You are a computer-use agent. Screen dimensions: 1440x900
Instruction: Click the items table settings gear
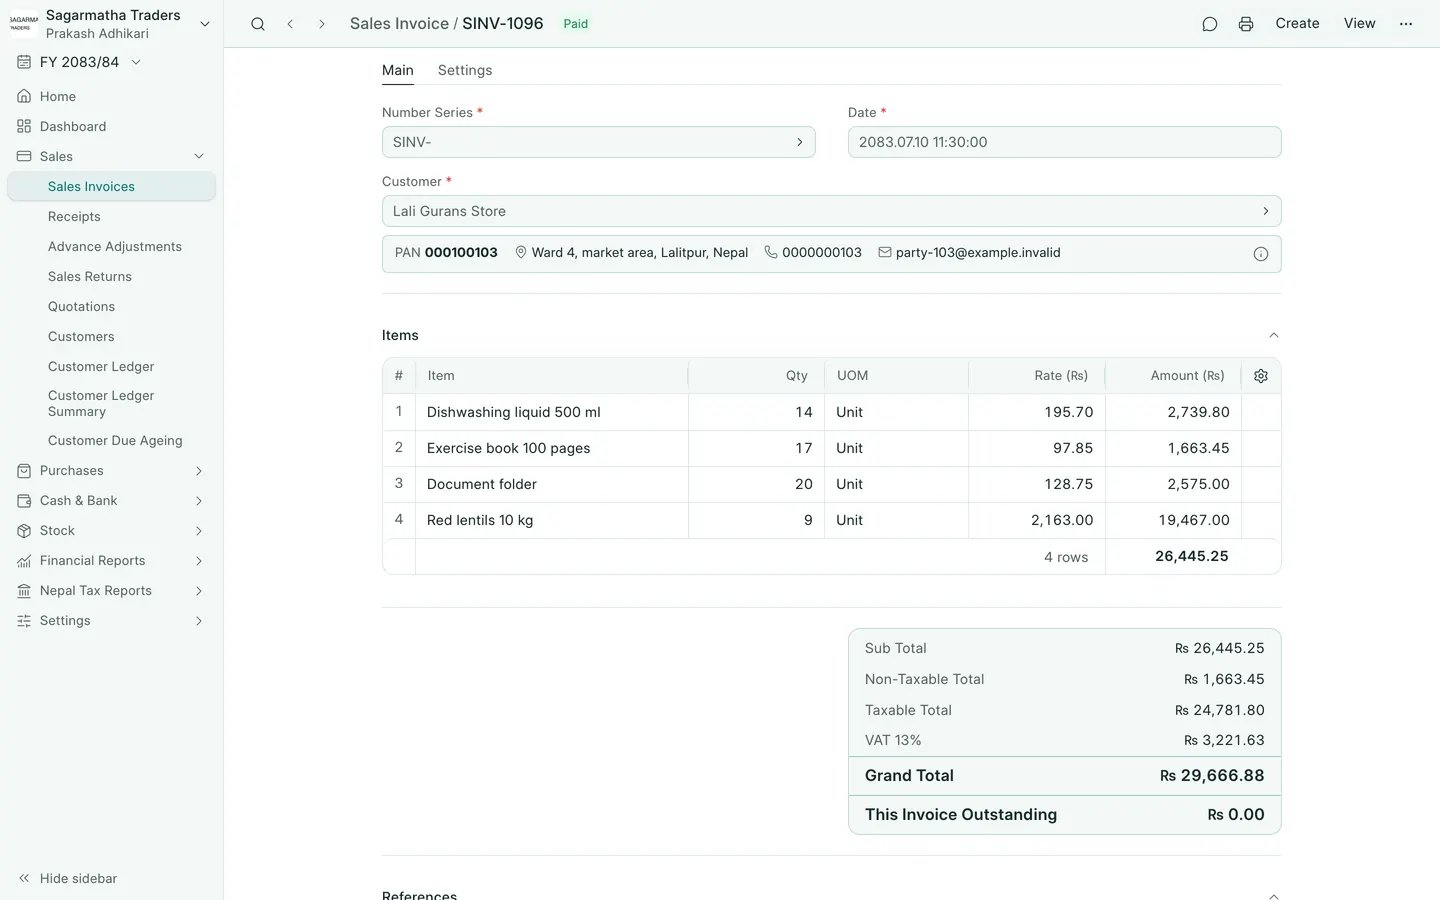1261,376
